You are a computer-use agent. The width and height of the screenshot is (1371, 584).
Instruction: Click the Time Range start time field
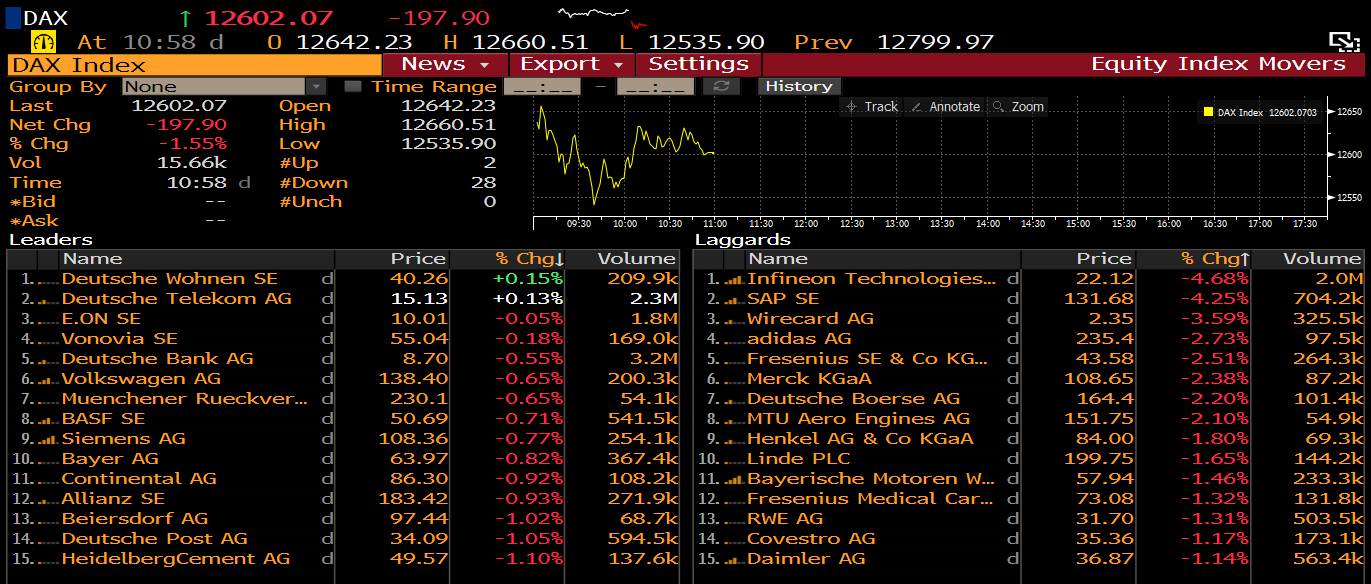(541, 86)
